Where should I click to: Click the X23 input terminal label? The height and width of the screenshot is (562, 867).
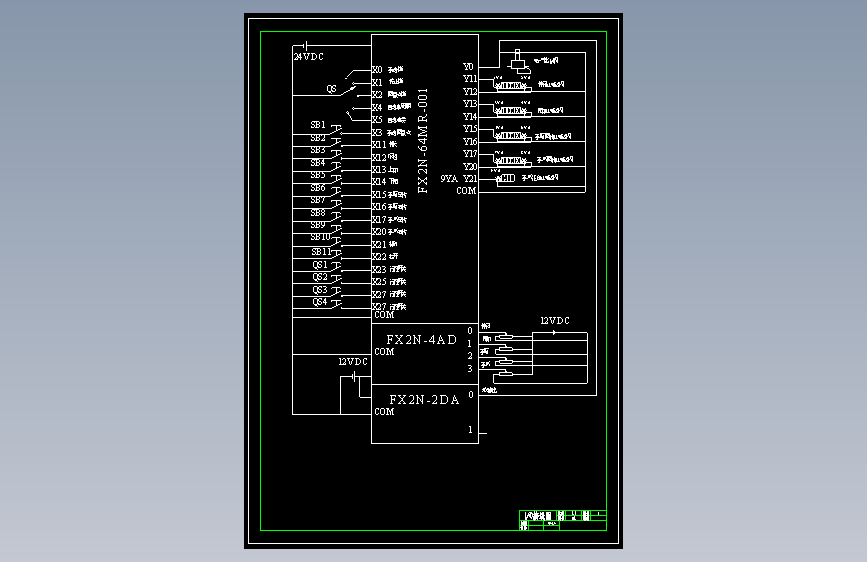click(379, 269)
